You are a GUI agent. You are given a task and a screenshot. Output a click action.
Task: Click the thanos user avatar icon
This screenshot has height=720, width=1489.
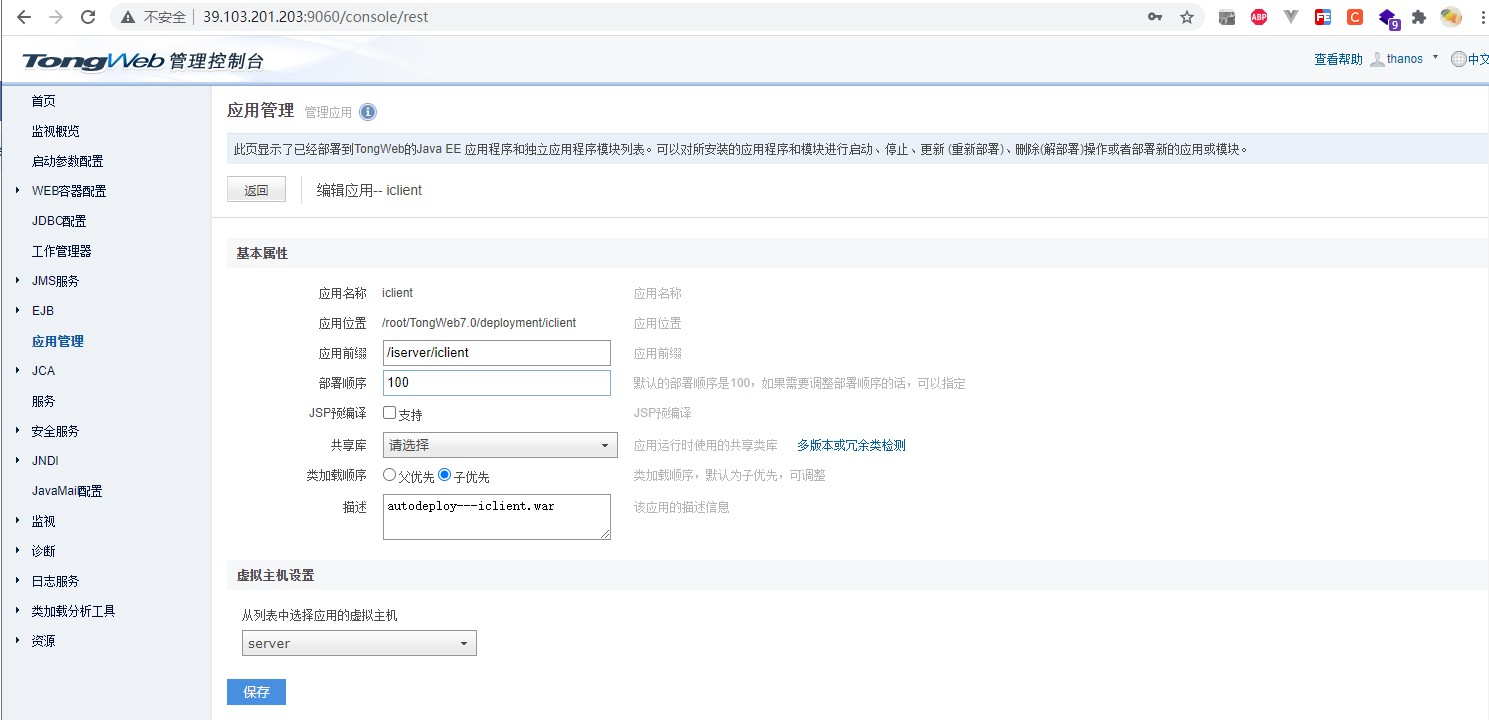(1378, 59)
